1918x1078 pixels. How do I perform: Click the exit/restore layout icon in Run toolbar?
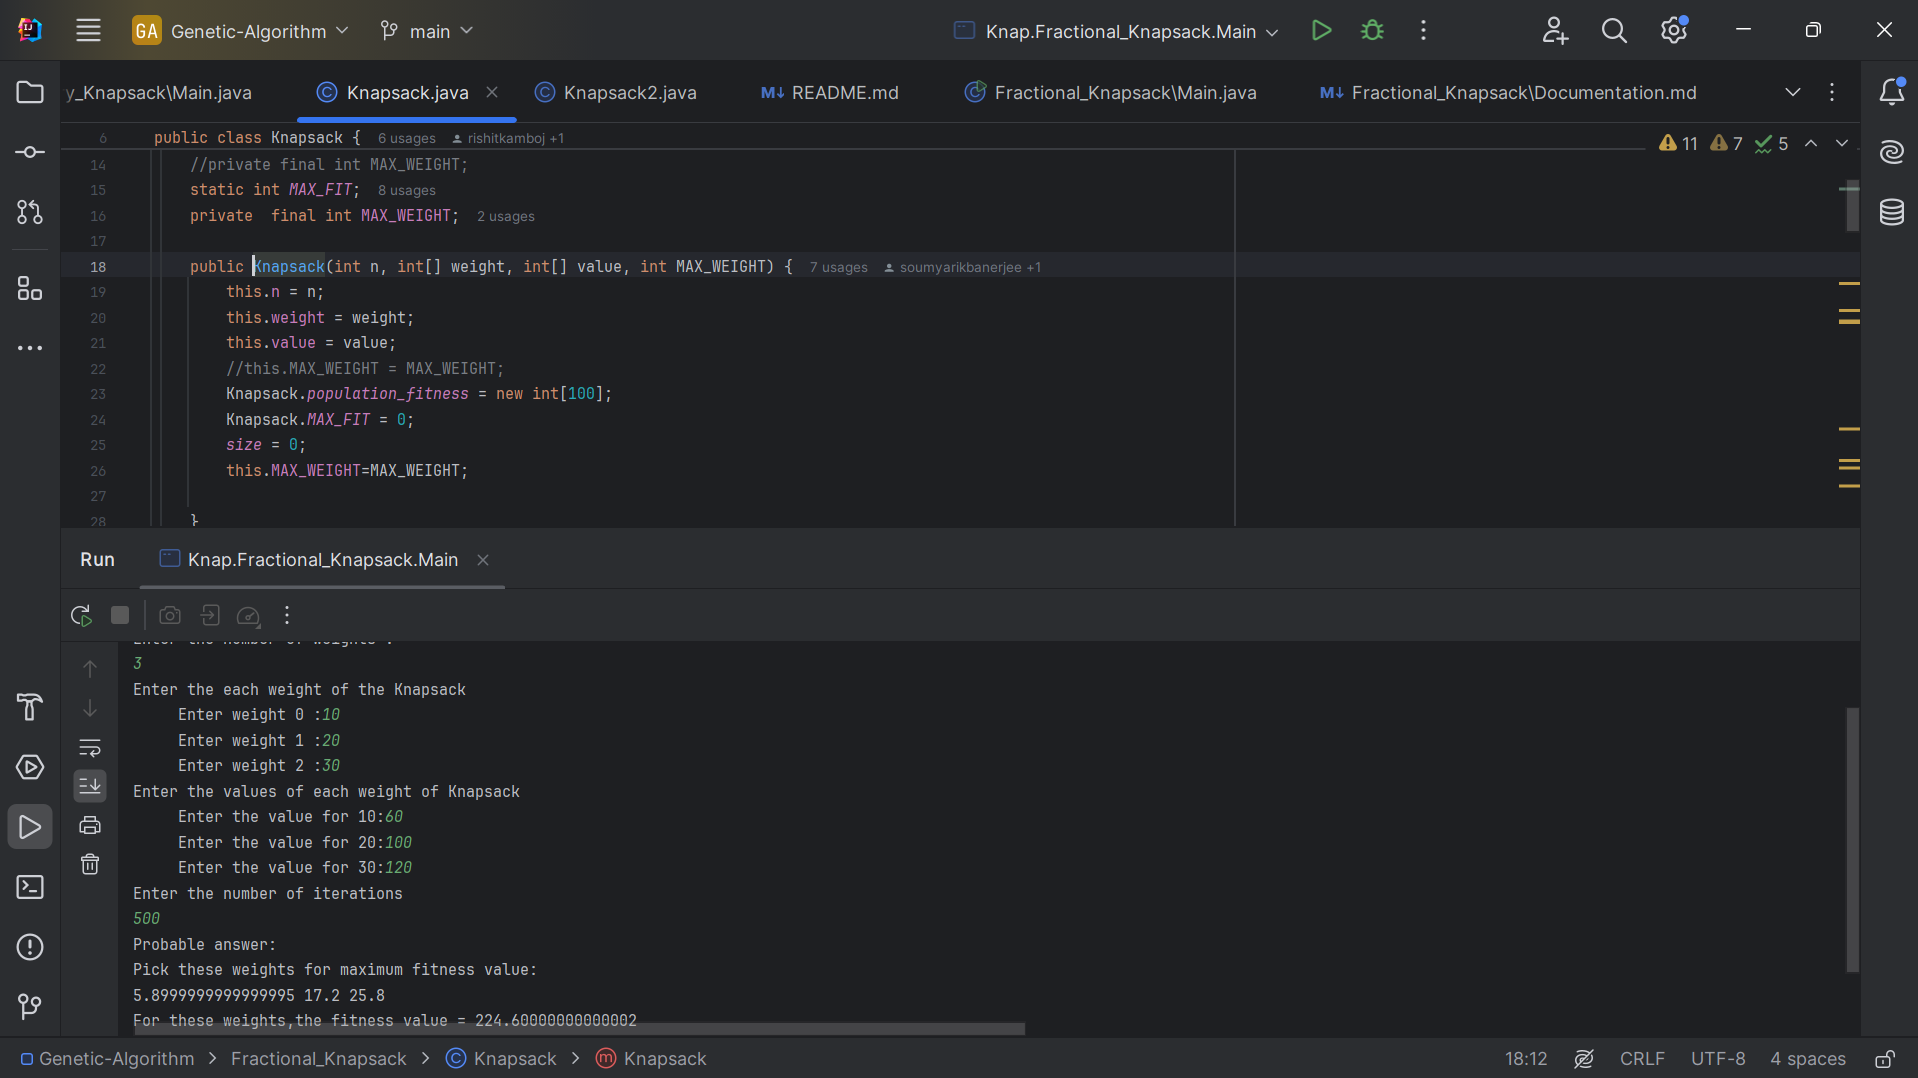pos(210,615)
